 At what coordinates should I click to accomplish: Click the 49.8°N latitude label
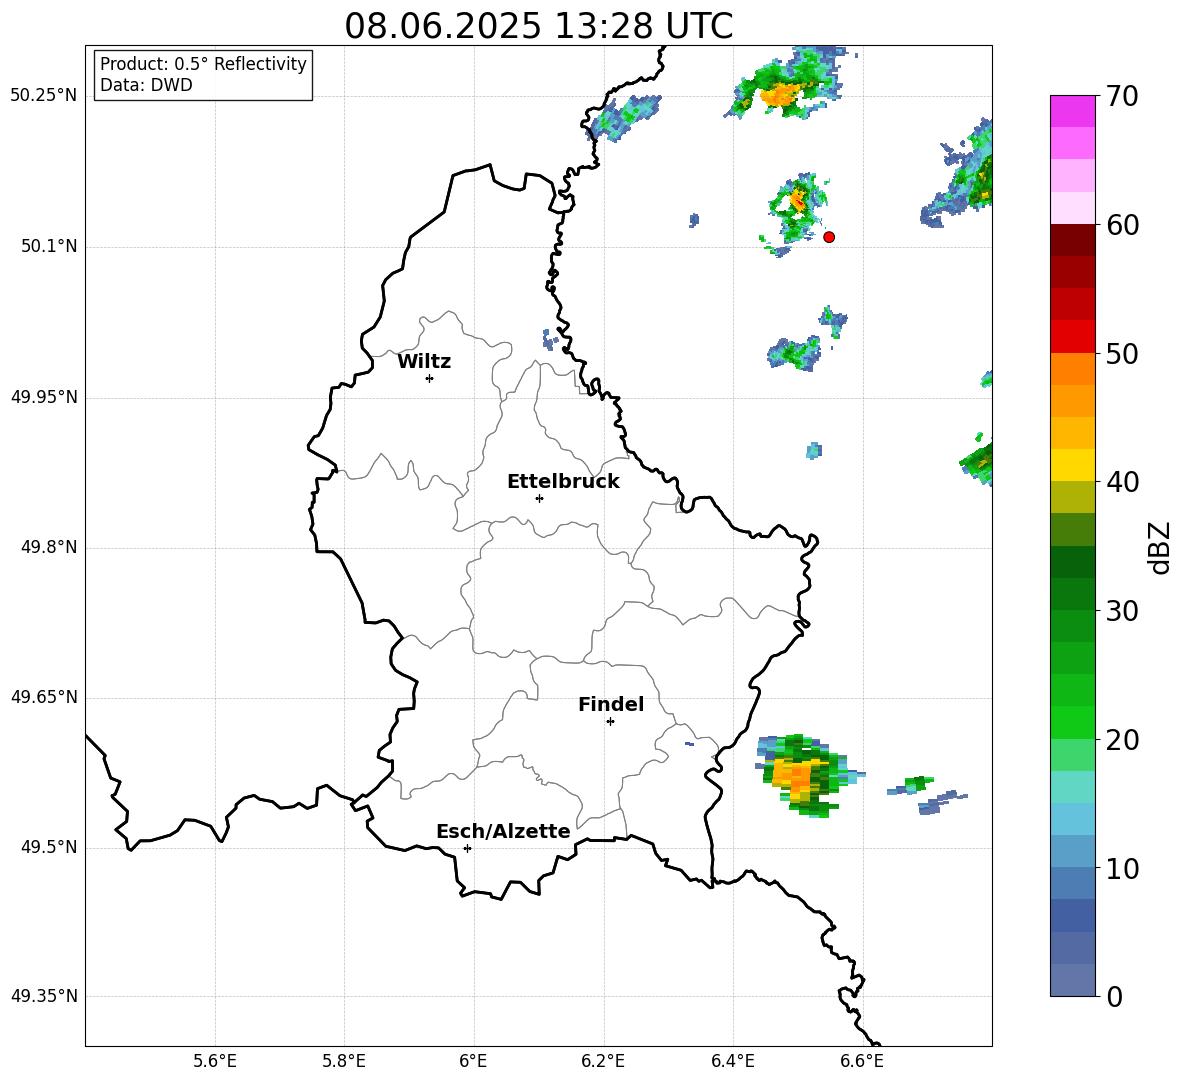[50, 547]
